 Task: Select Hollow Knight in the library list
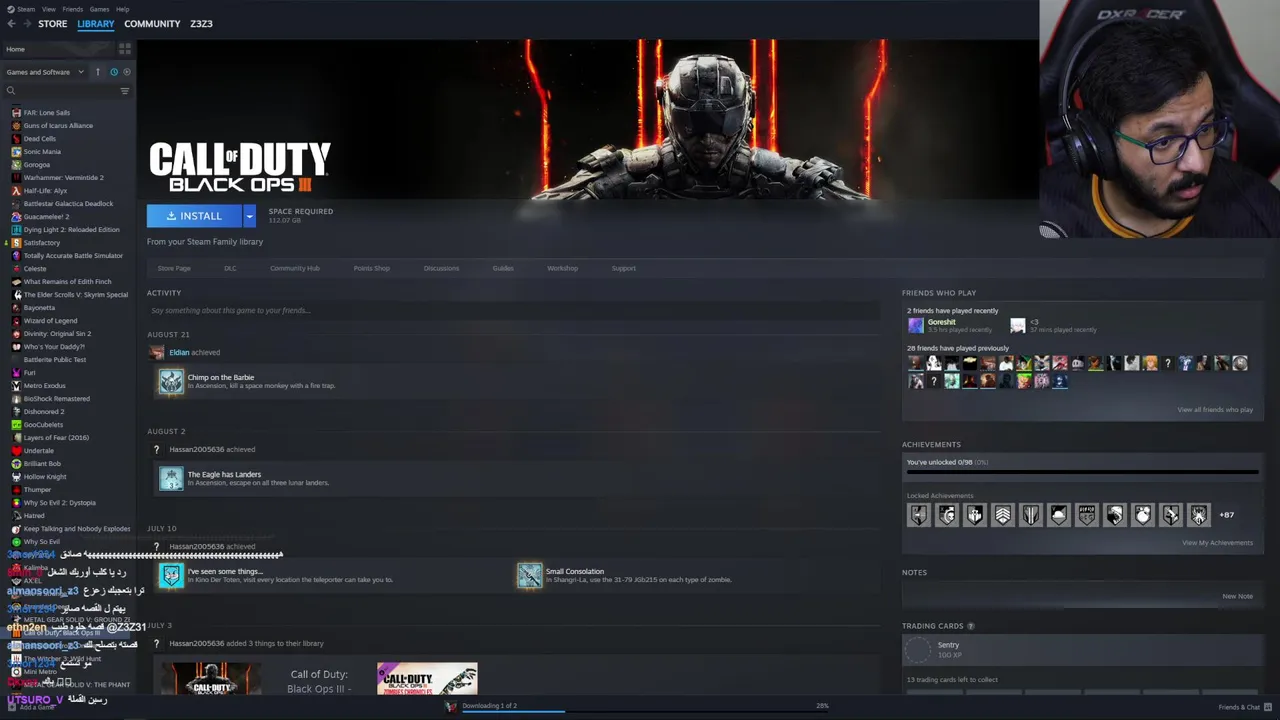44,477
